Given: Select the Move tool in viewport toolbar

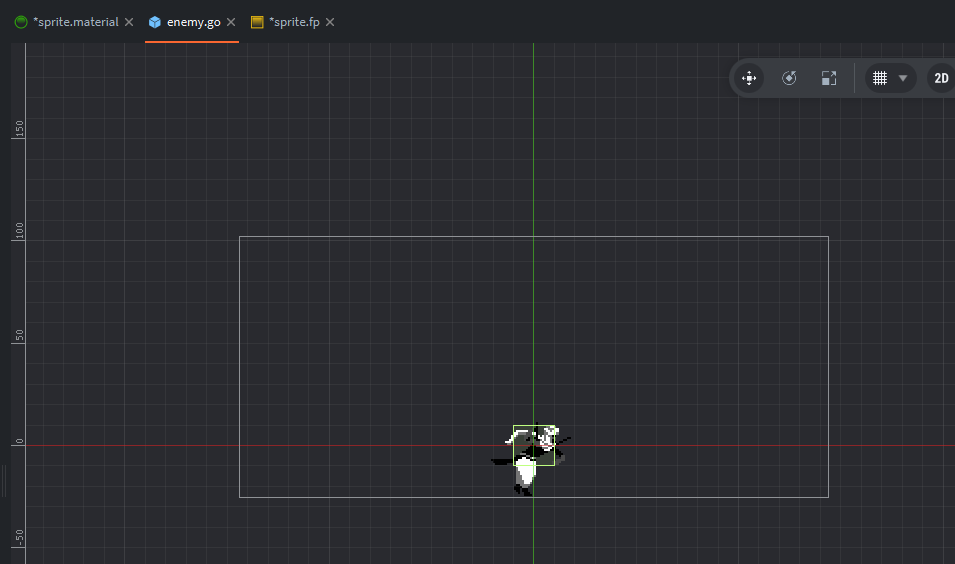Looking at the screenshot, I should pyautogui.click(x=748, y=78).
